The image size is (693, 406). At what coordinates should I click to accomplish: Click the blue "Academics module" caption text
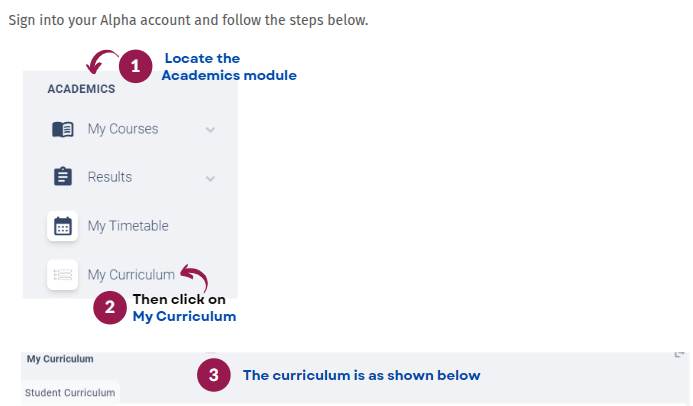[x=230, y=75]
